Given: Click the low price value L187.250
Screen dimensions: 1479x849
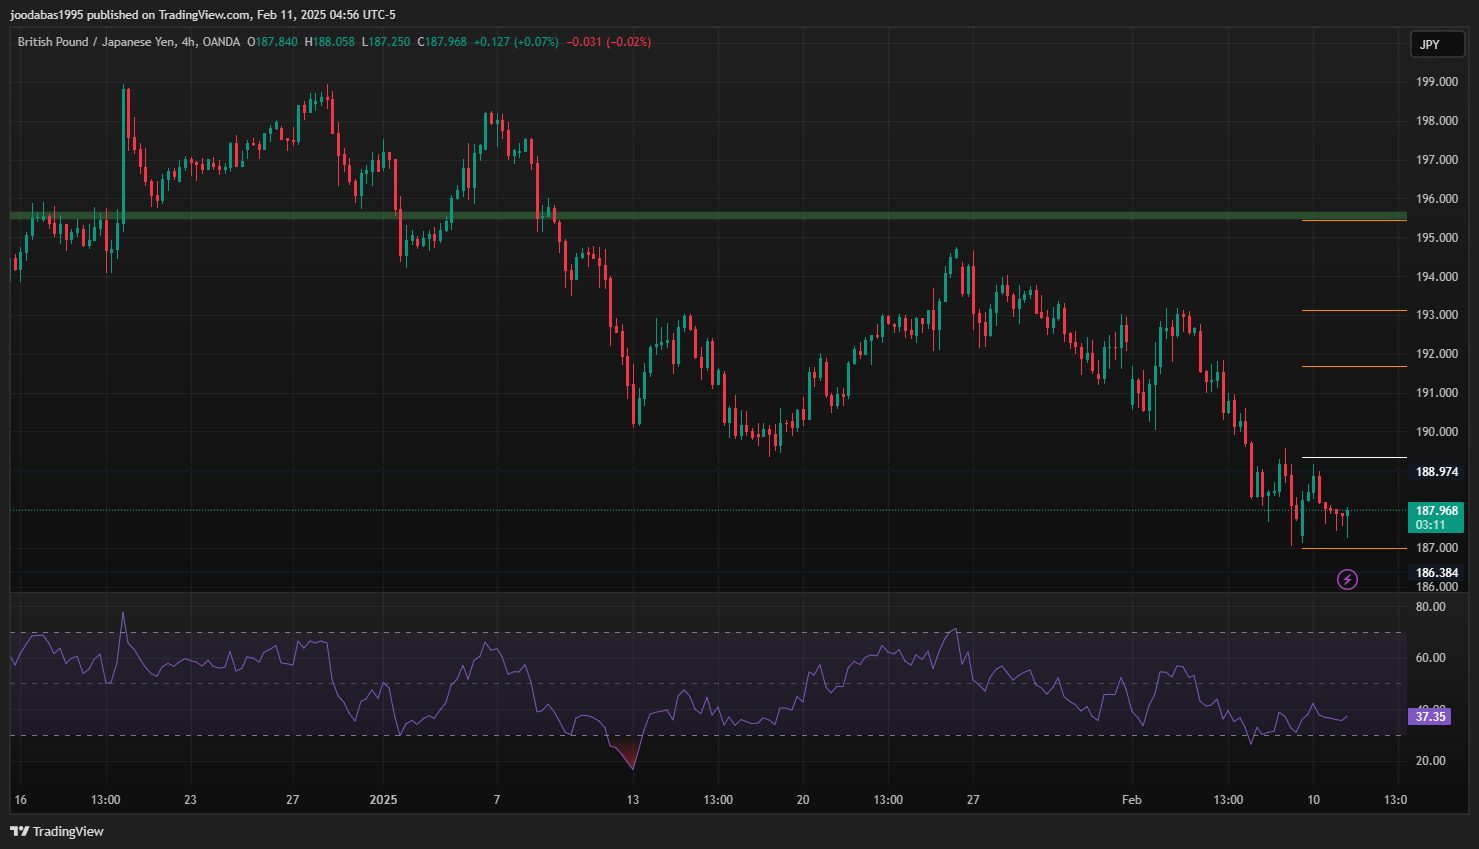Looking at the screenshot, I should [385, 42].
